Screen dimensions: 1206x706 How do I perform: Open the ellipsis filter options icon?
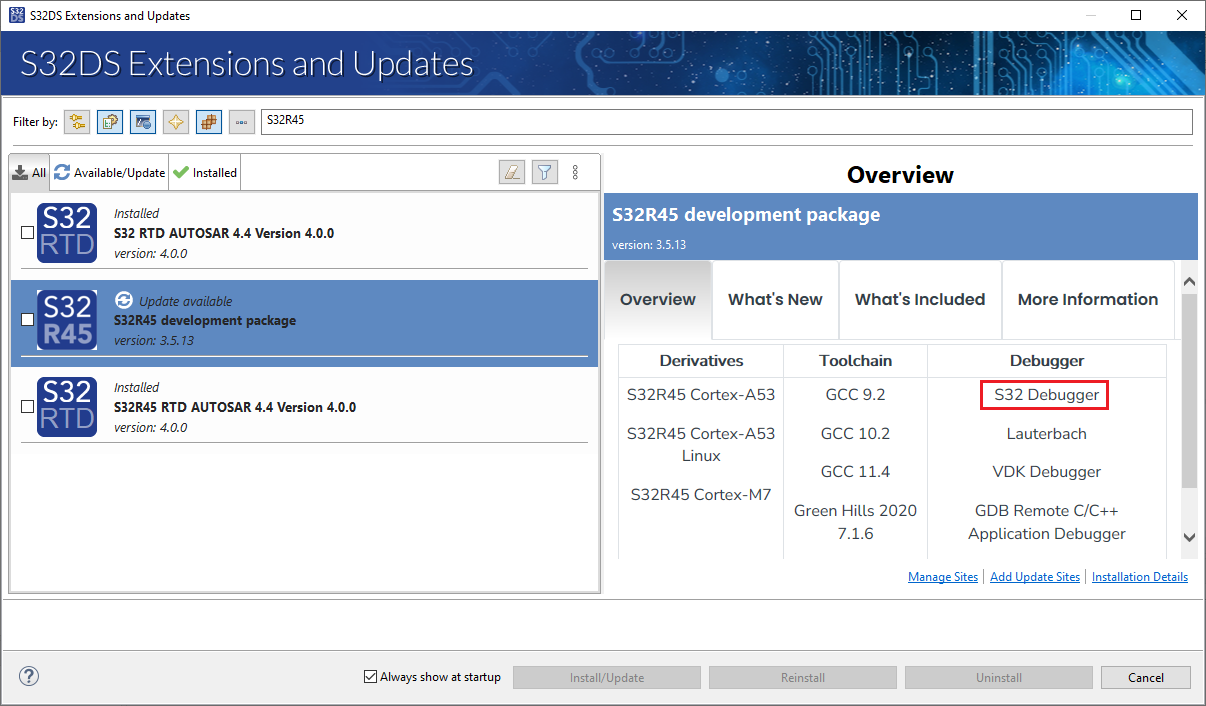[241, 121]
